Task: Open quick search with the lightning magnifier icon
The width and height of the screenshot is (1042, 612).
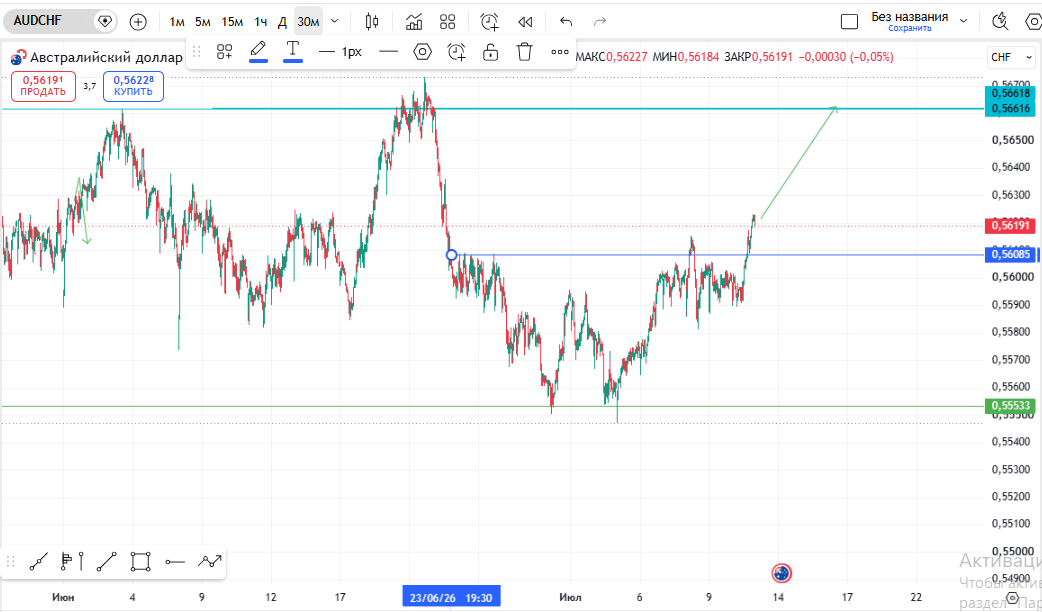Action: coord(999,22)
